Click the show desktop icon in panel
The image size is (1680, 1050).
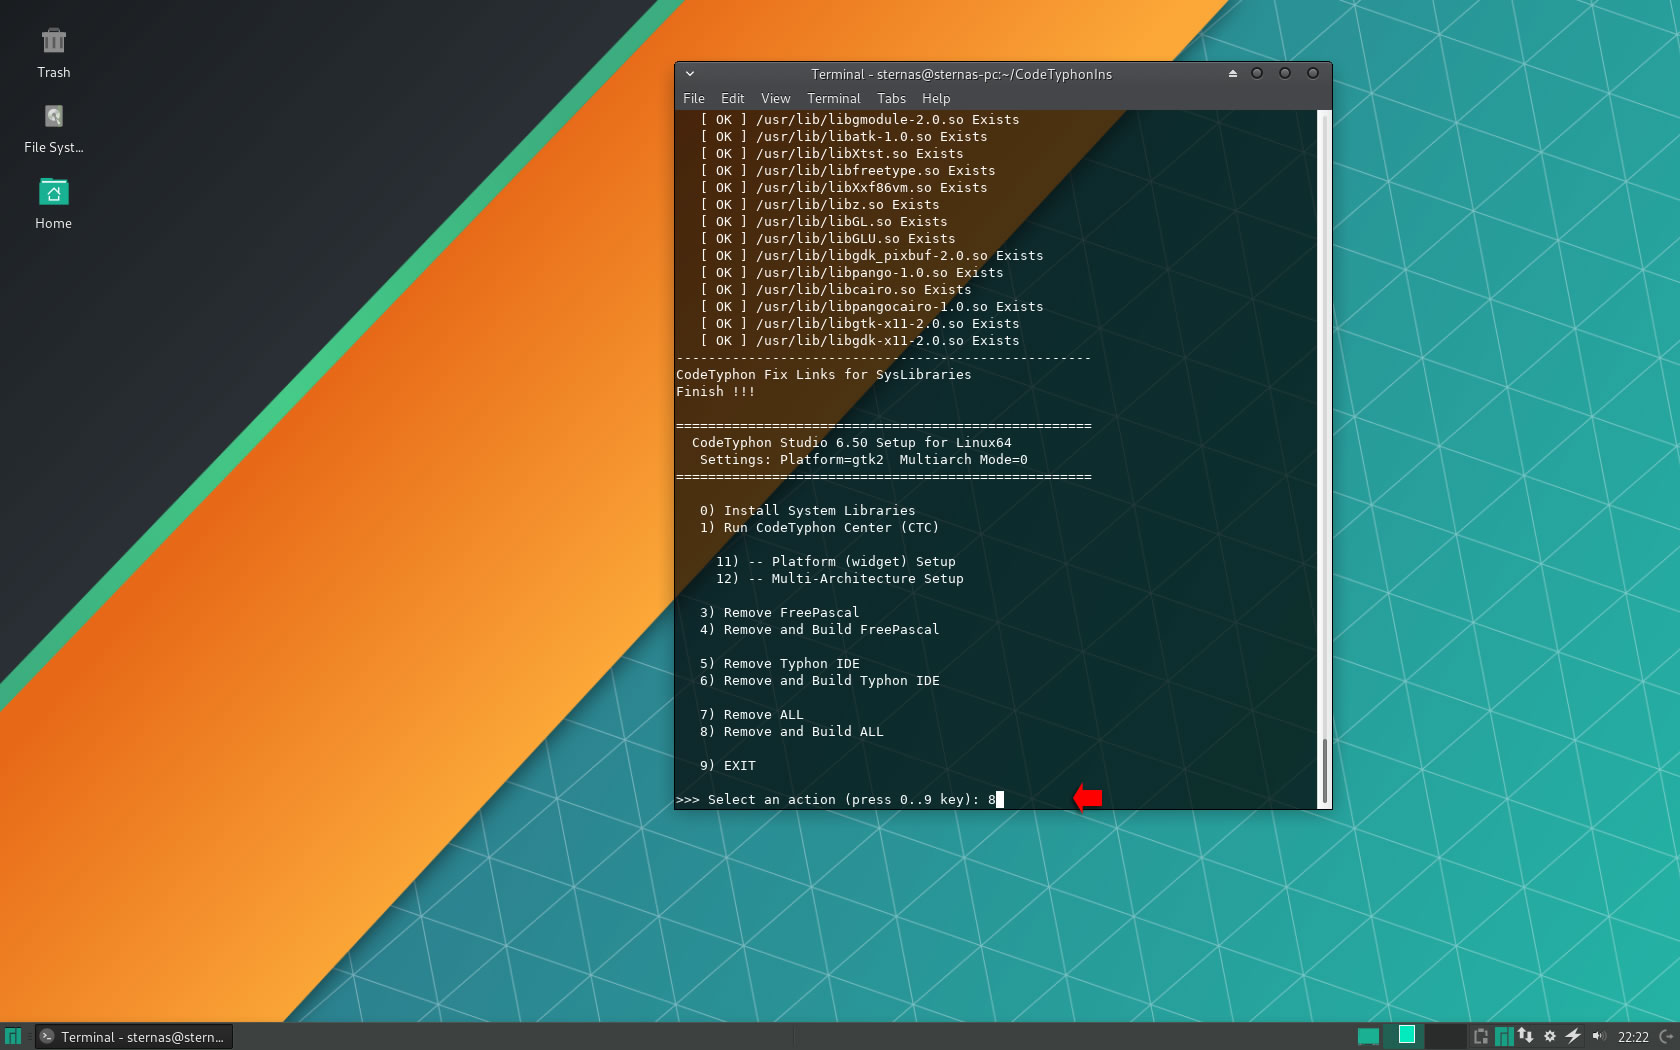tap(1368, 1037)
